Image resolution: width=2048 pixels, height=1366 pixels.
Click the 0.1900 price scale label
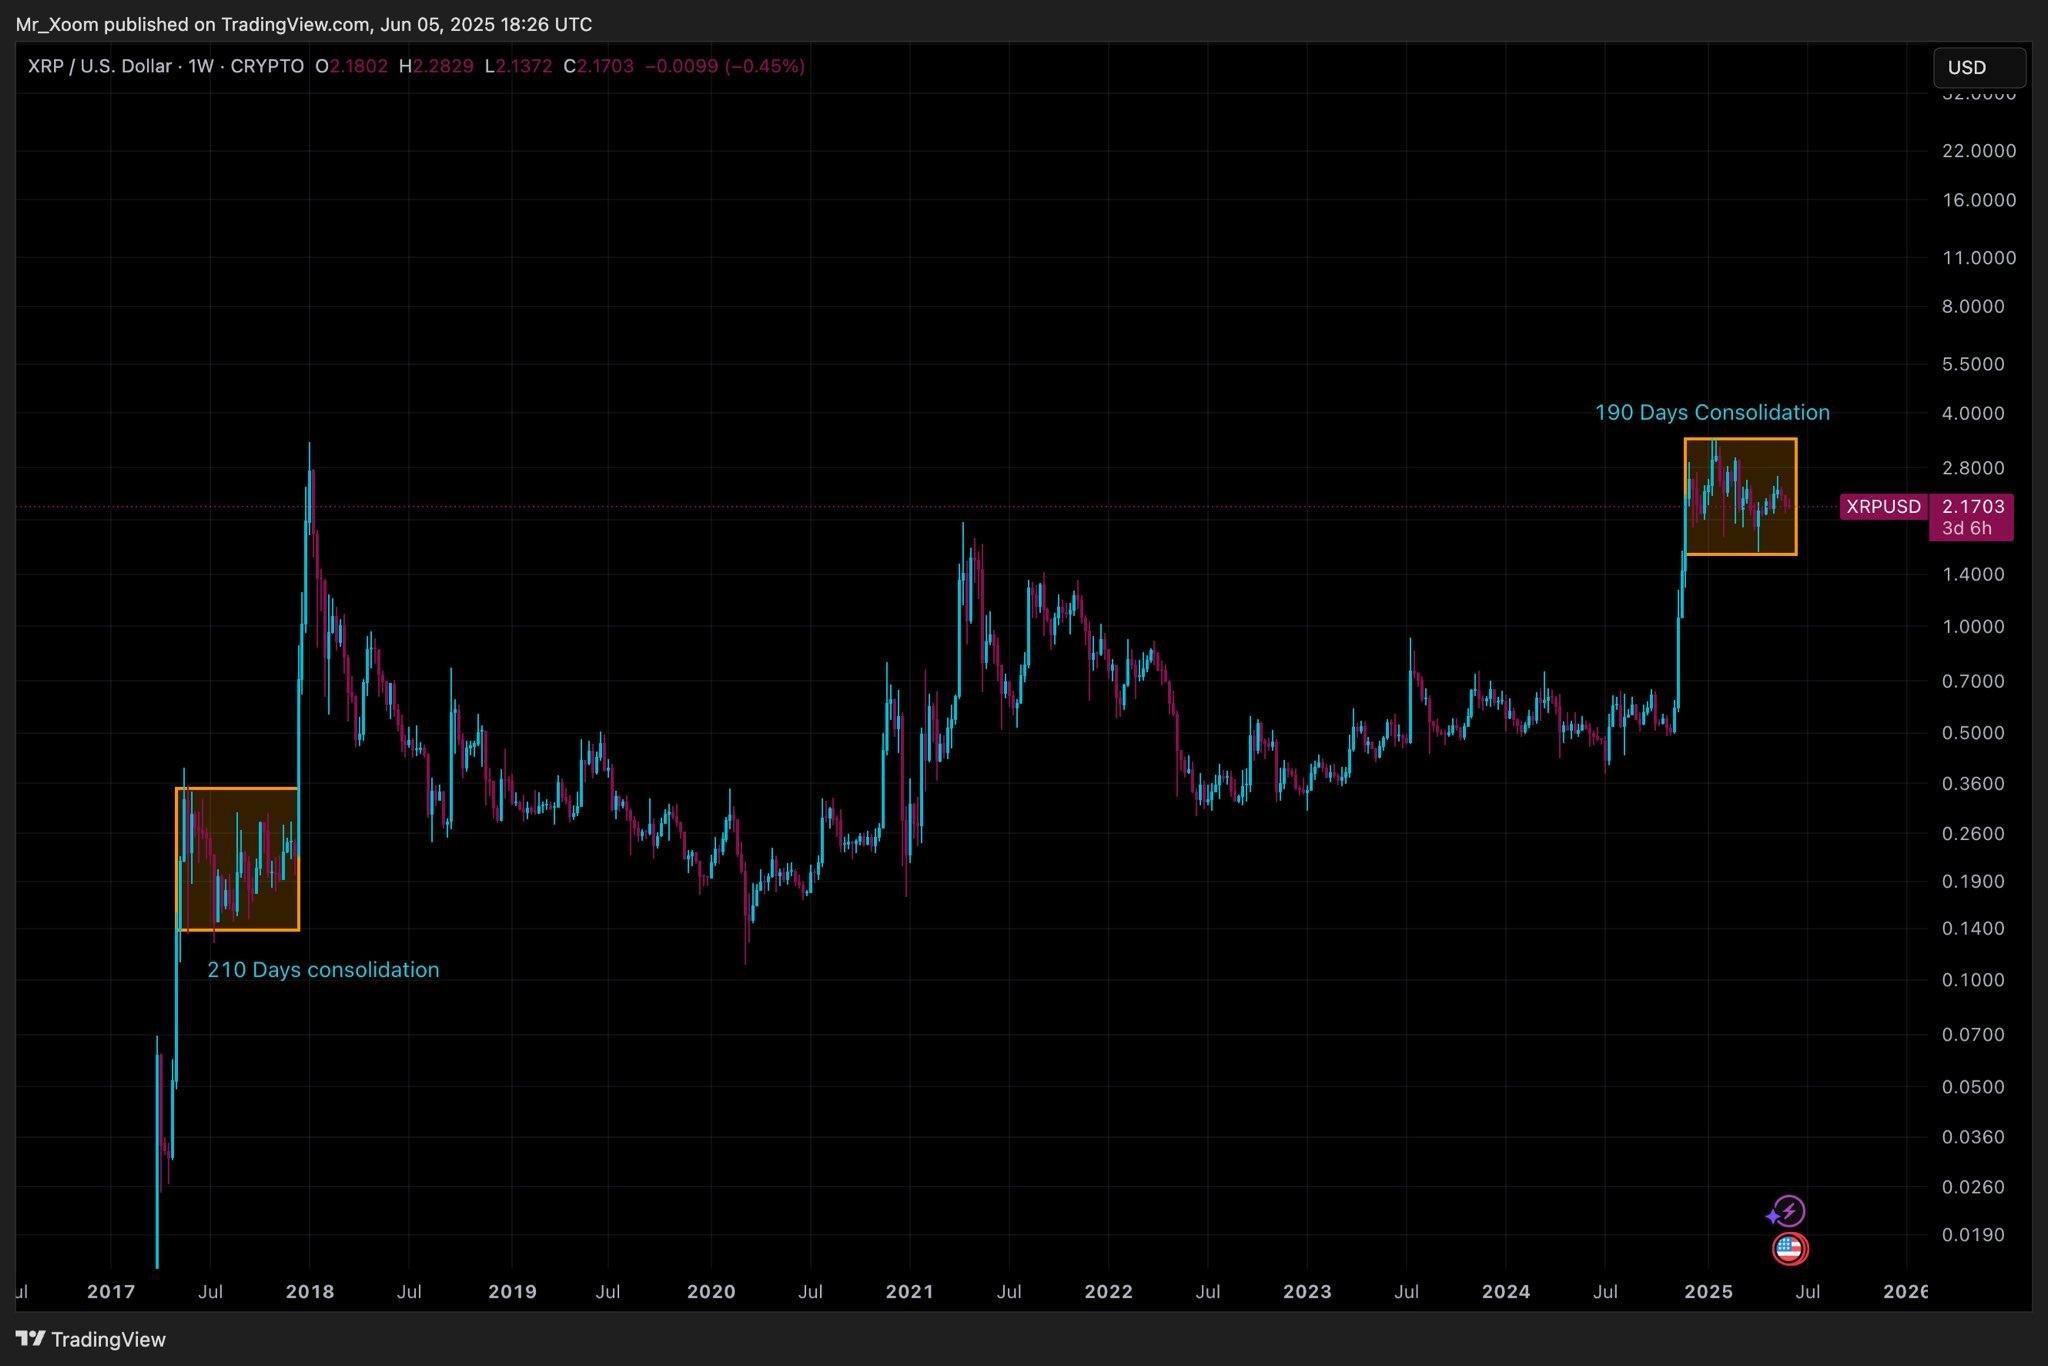coord(1973,882)
